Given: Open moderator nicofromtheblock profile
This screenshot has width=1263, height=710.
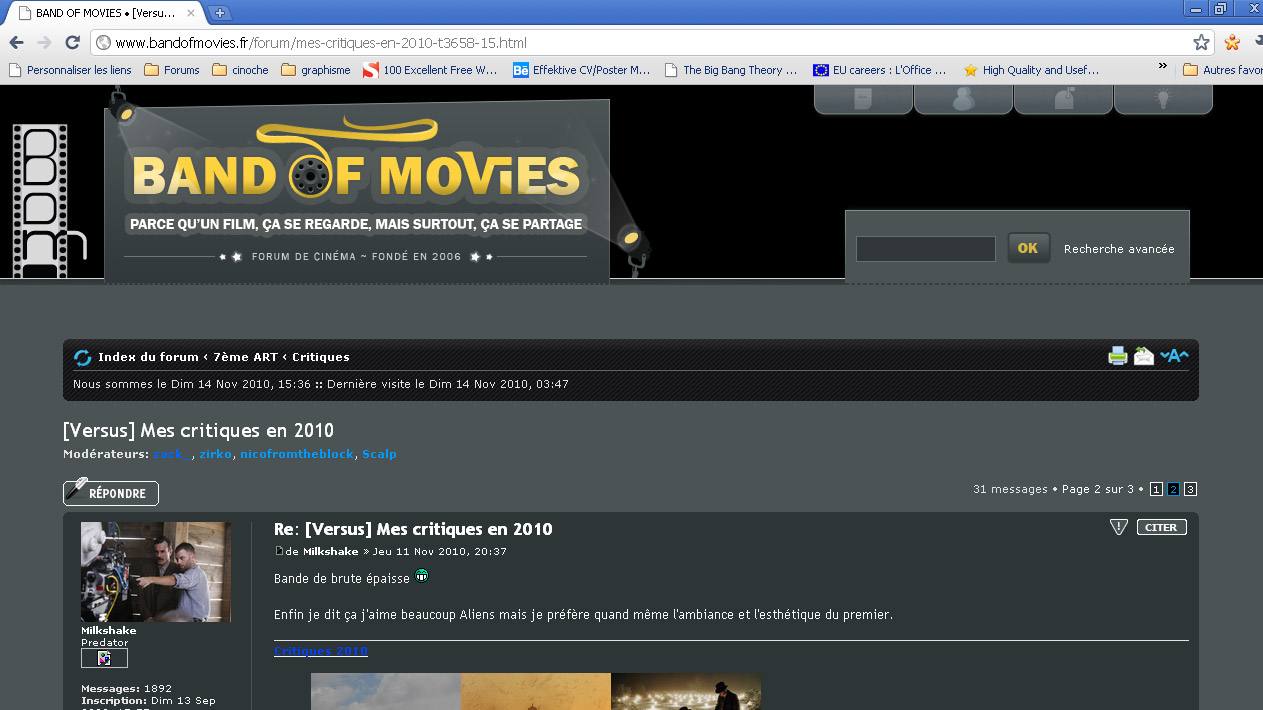Looking at the screenshot, I should [297, 454].
